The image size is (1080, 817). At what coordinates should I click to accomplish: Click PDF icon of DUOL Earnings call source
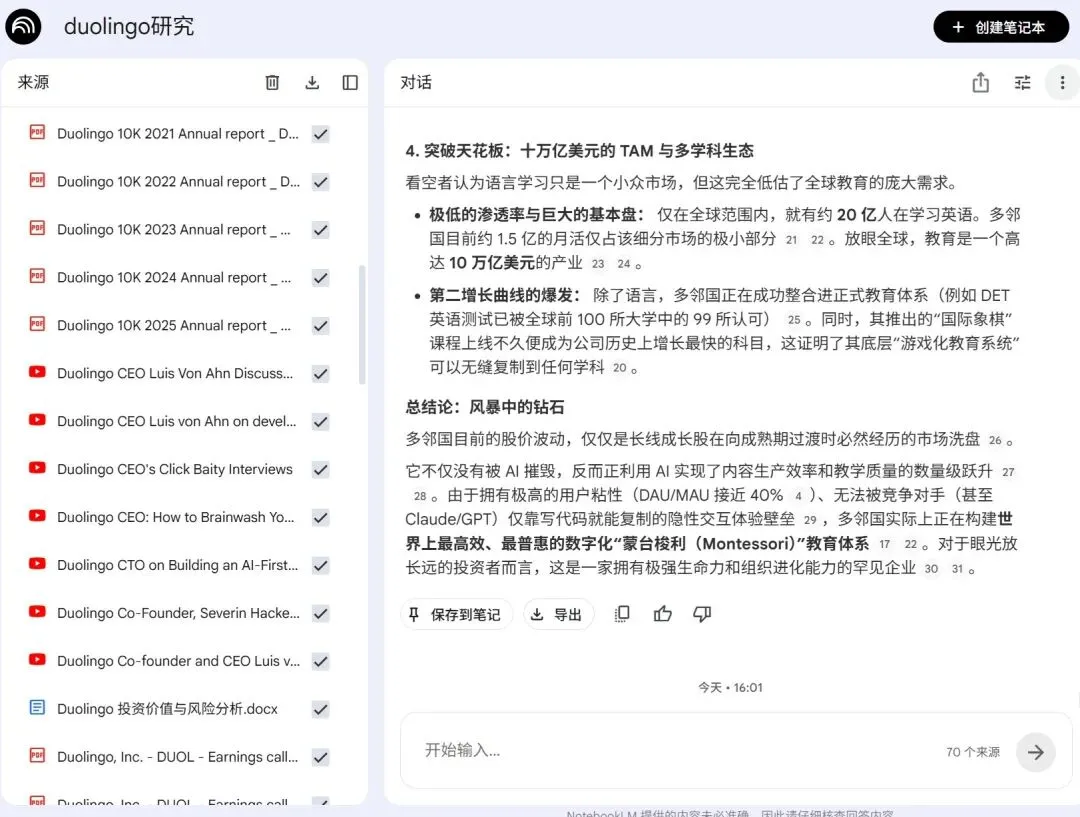(37, 755)
